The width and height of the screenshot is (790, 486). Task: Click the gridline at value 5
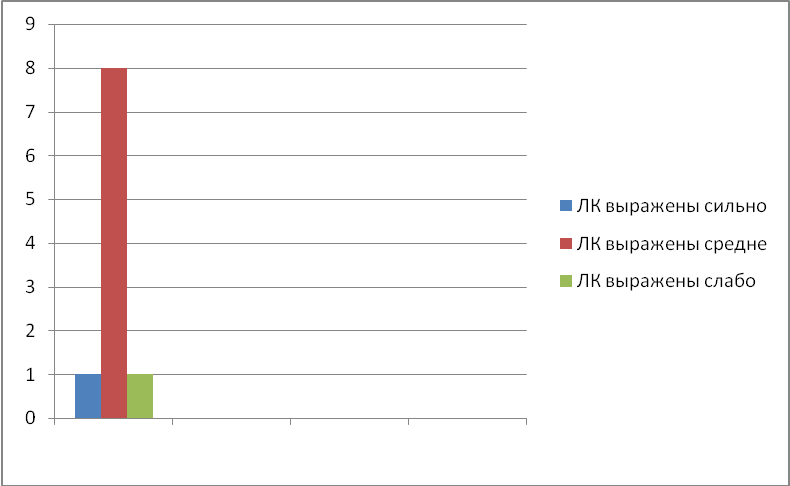[x=326, y=199]
